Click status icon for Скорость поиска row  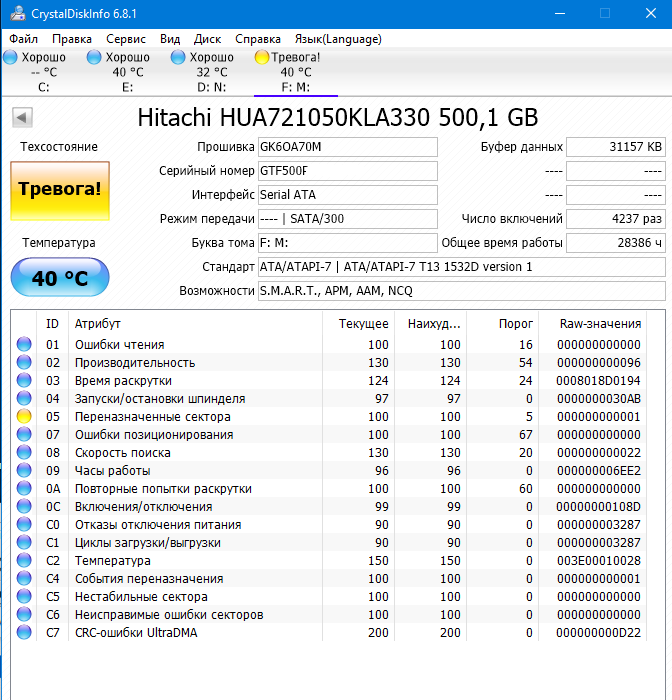24,452
